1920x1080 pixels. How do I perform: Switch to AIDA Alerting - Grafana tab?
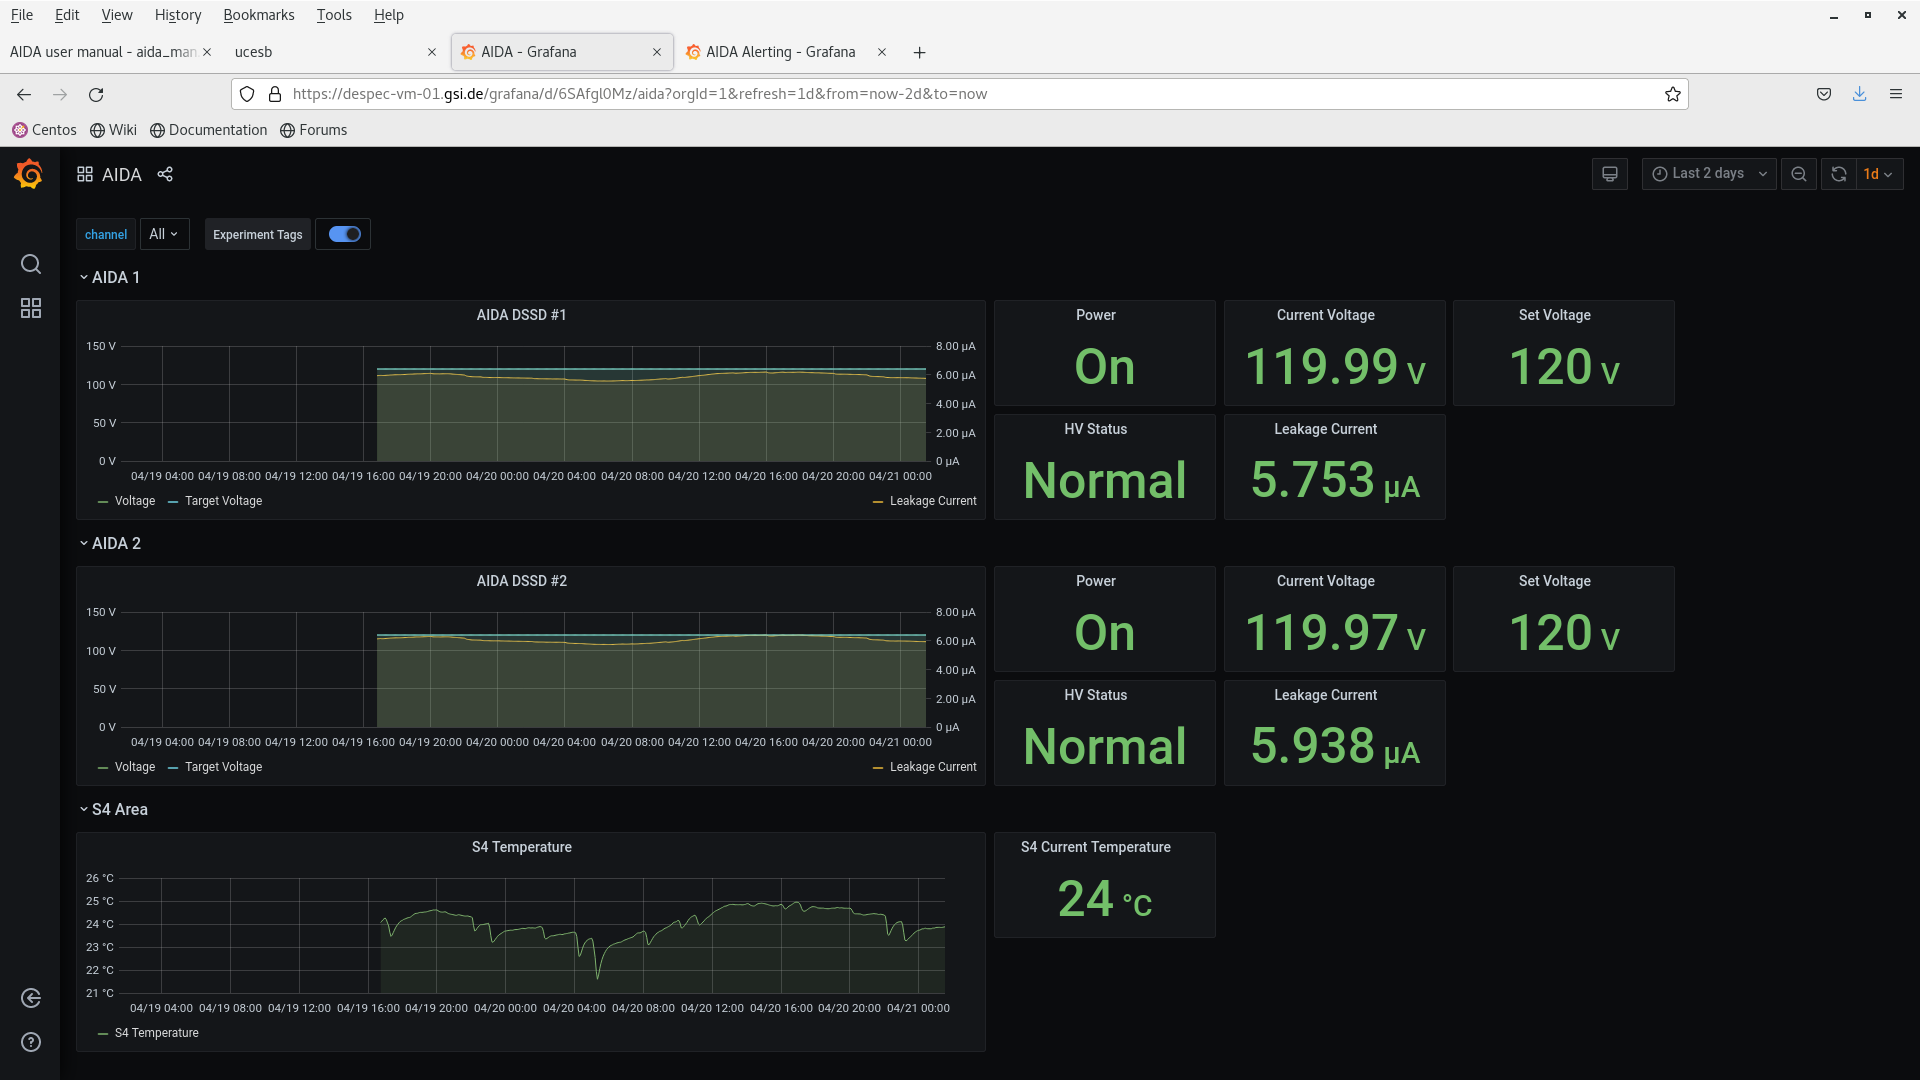click(779, 52)
